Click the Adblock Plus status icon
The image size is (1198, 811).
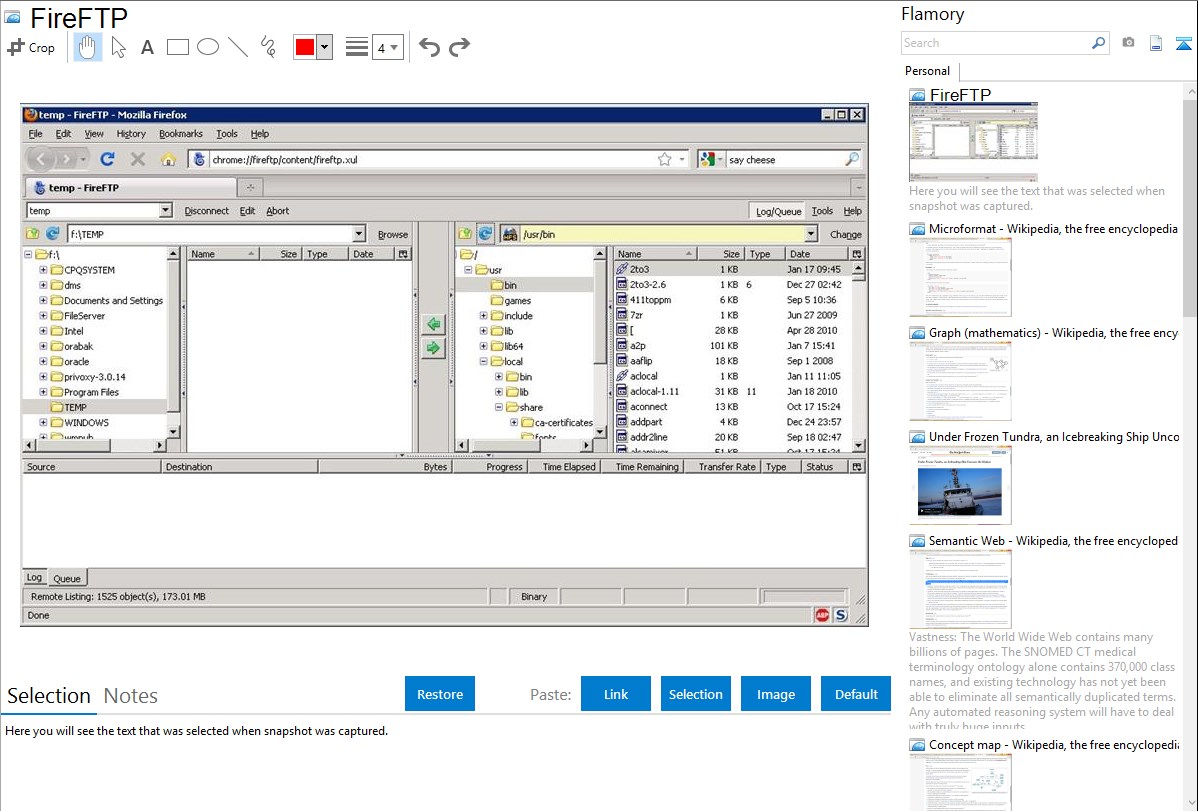pos(821,615)
